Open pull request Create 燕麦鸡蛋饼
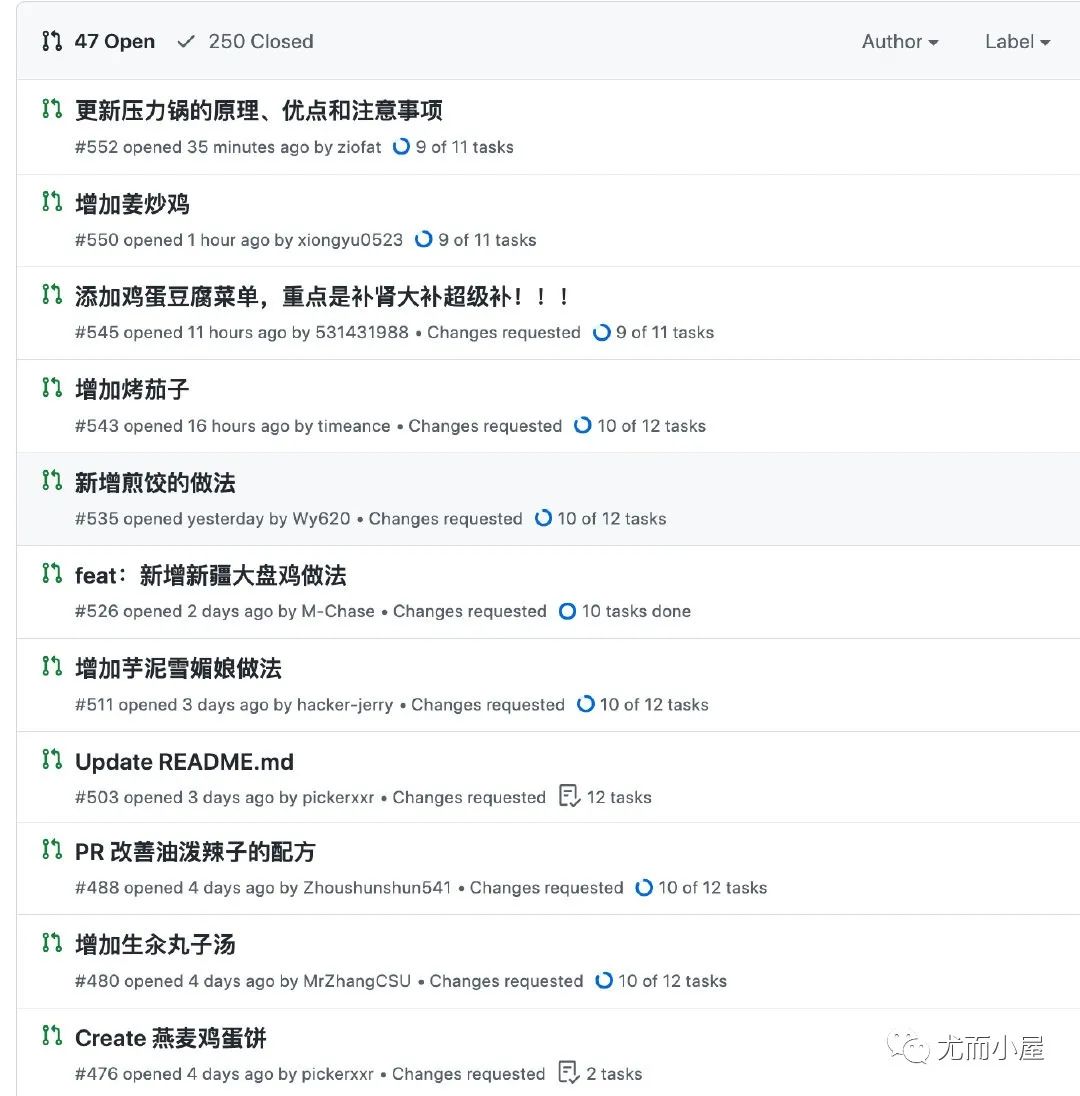 click(x=171, y=1038)
